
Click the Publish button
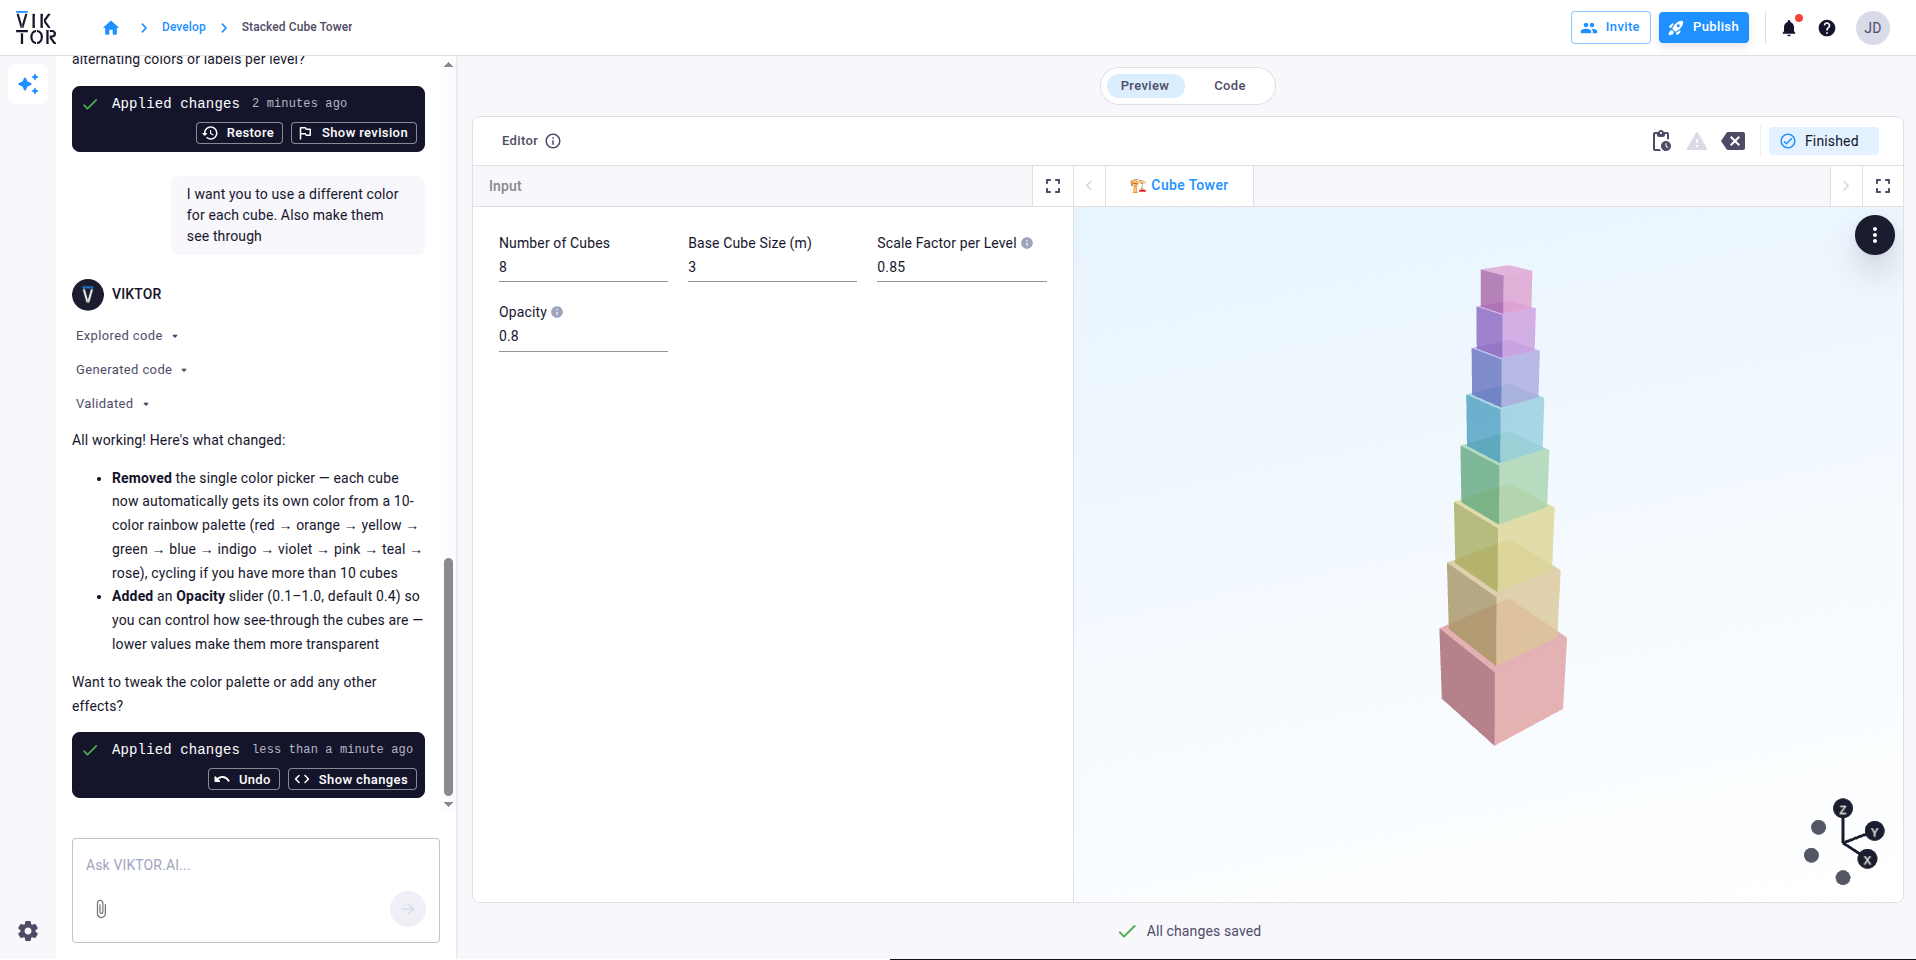1703,27
